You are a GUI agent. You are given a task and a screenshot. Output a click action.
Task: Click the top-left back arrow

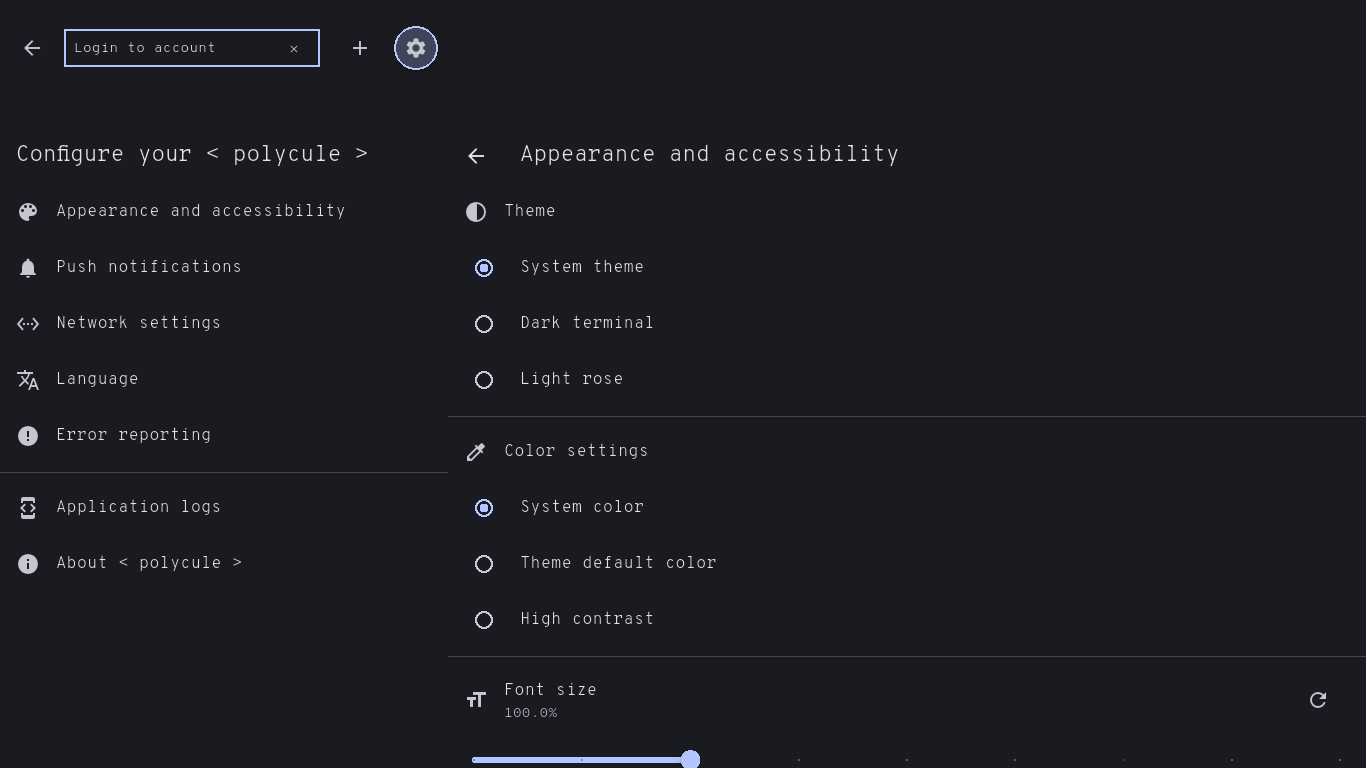click(x=32, y=48)
